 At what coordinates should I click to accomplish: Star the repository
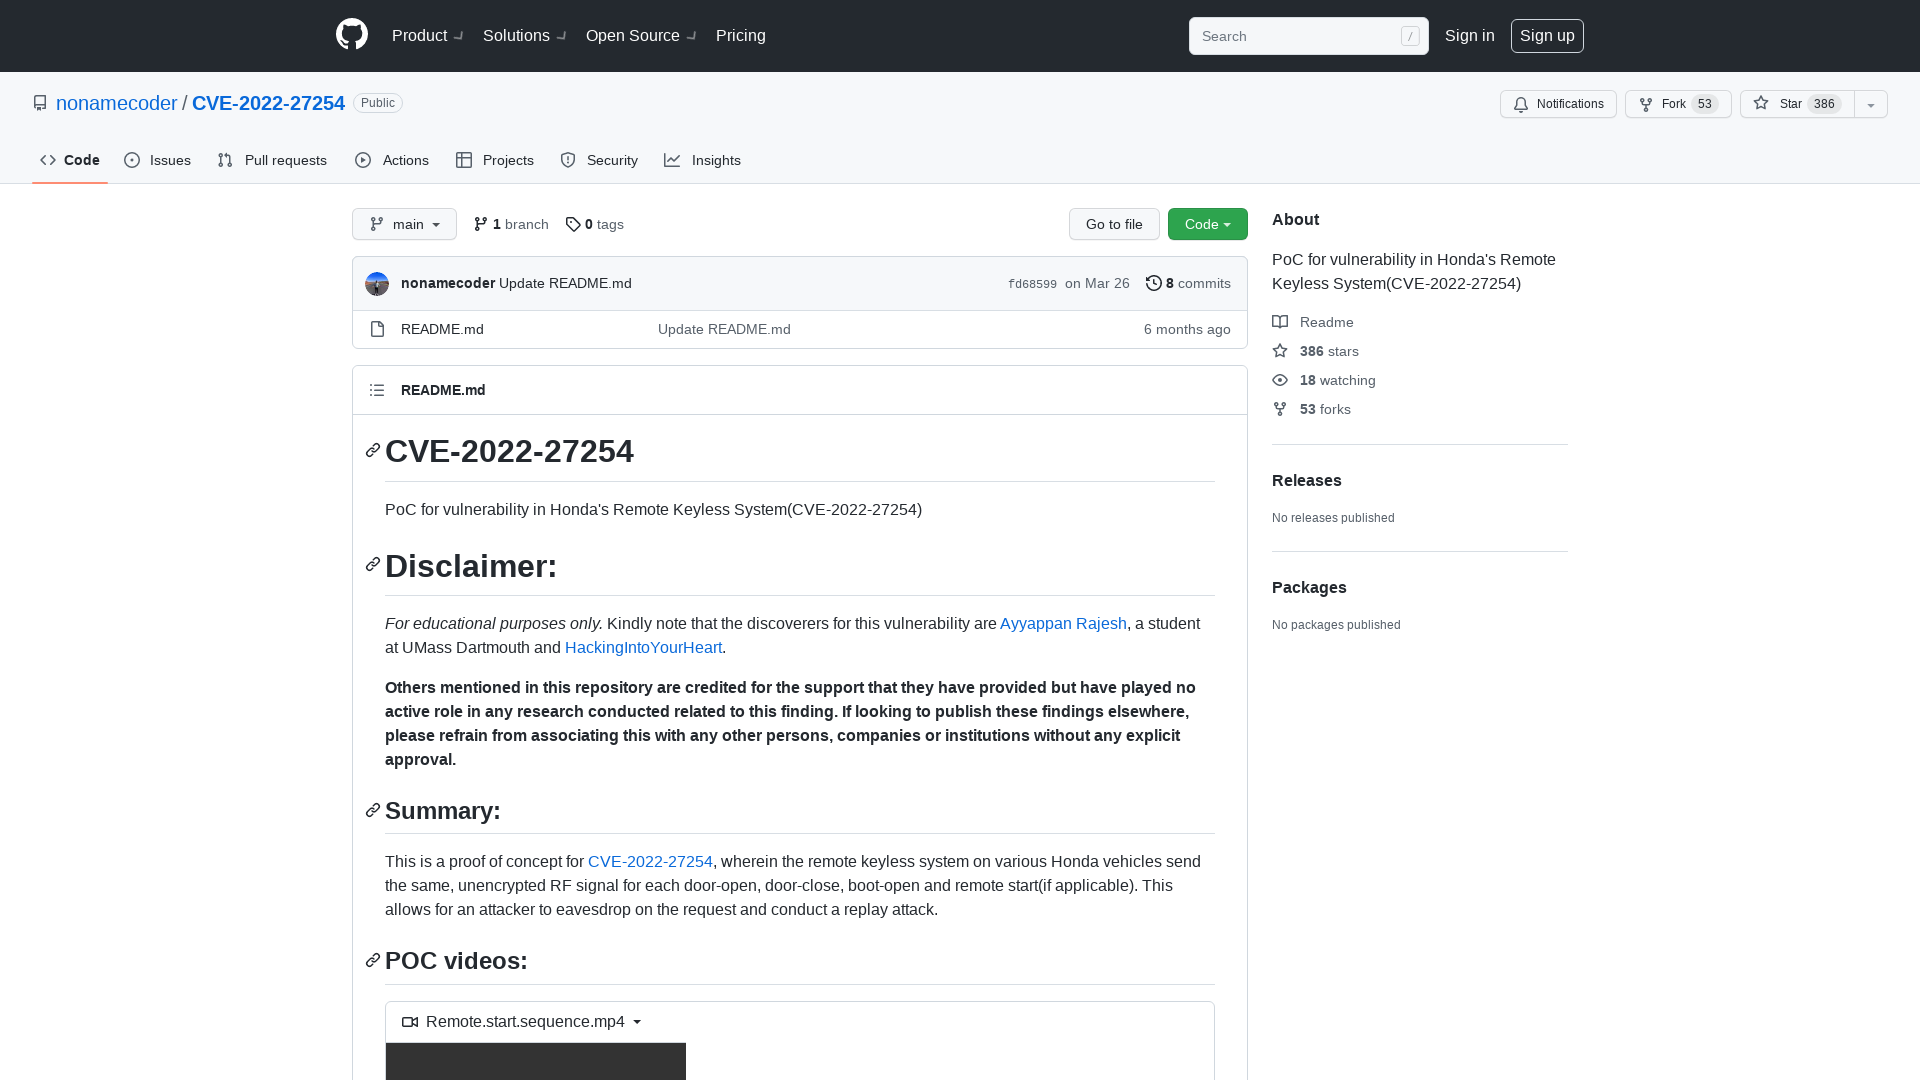1797,104
